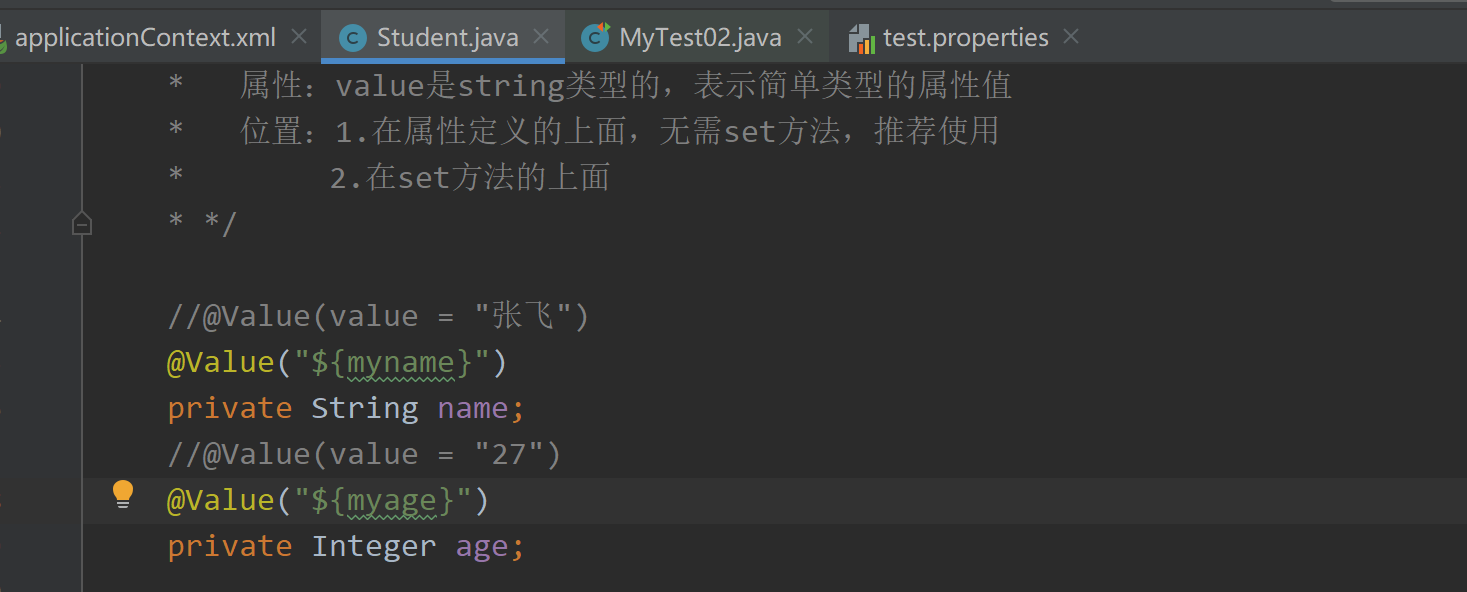Switch to the applicationContext.xml tab

(145, 38)
